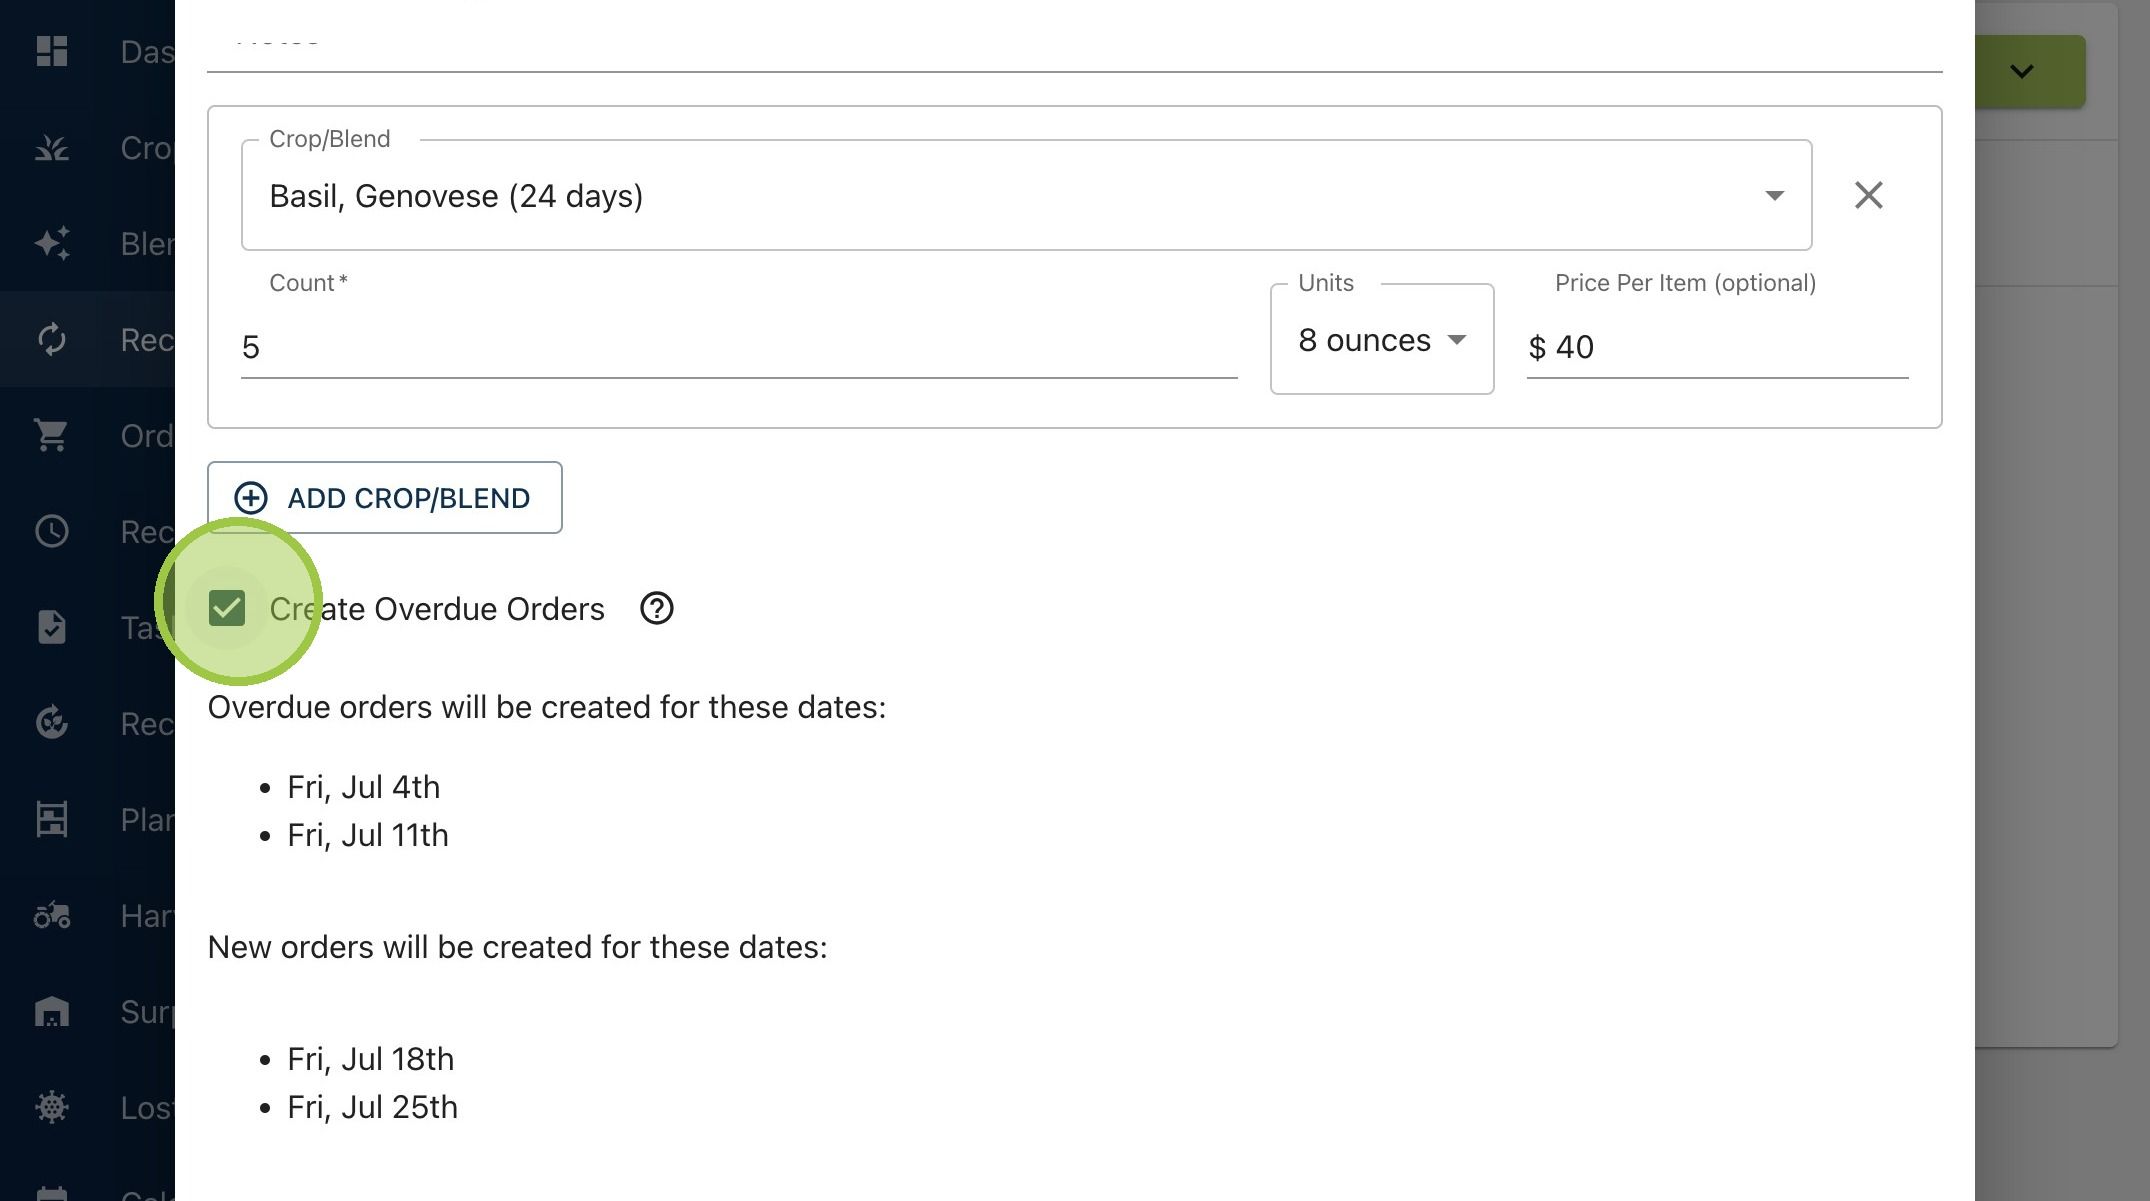The height and width of the screenshot is (1201, 2150).
Task: Uncheck the Create Overdue Orders checkbox
Action: (x=227, y=608)
